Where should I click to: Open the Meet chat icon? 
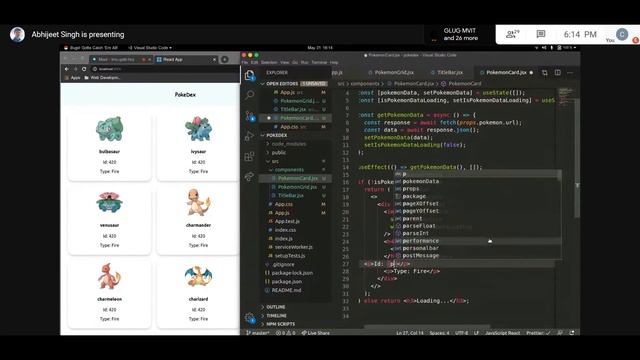click(541, 34)
